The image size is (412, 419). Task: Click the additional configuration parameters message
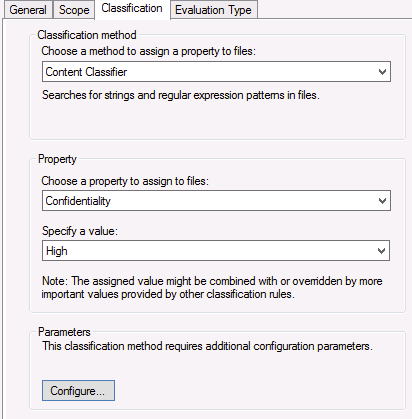tap(207, 346)
